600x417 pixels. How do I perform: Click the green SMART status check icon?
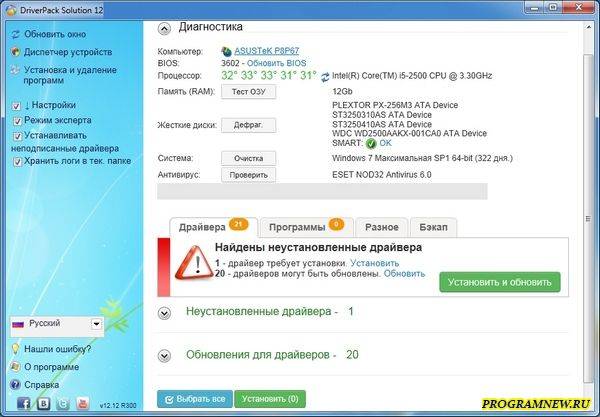[371, 143]
